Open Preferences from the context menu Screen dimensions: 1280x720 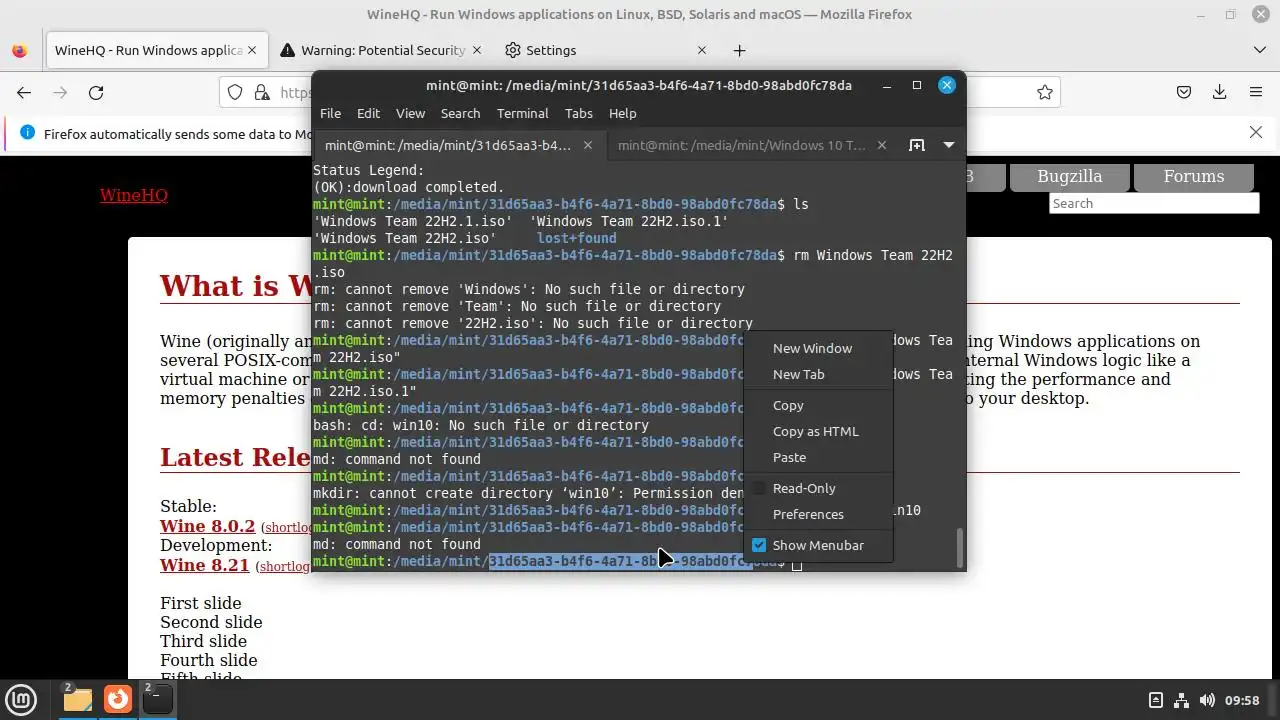click(x=818, y=514)
